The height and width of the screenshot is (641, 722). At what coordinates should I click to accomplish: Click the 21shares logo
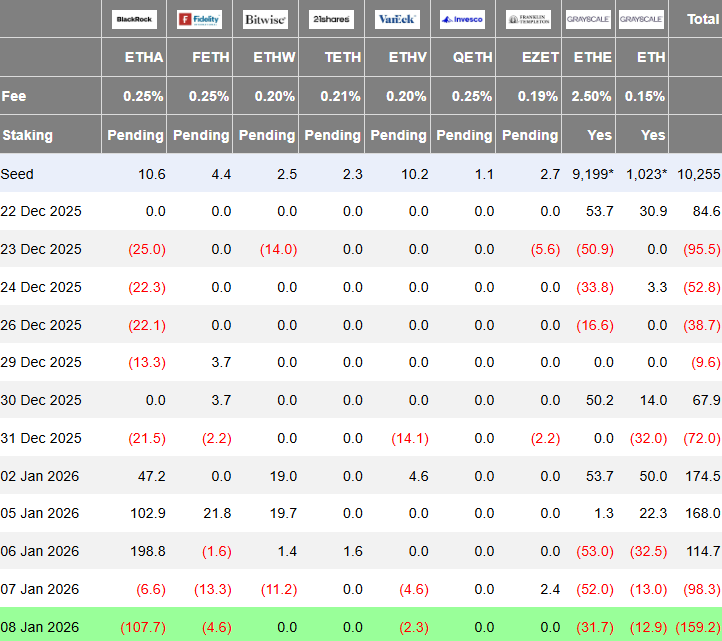pos(331,19)
